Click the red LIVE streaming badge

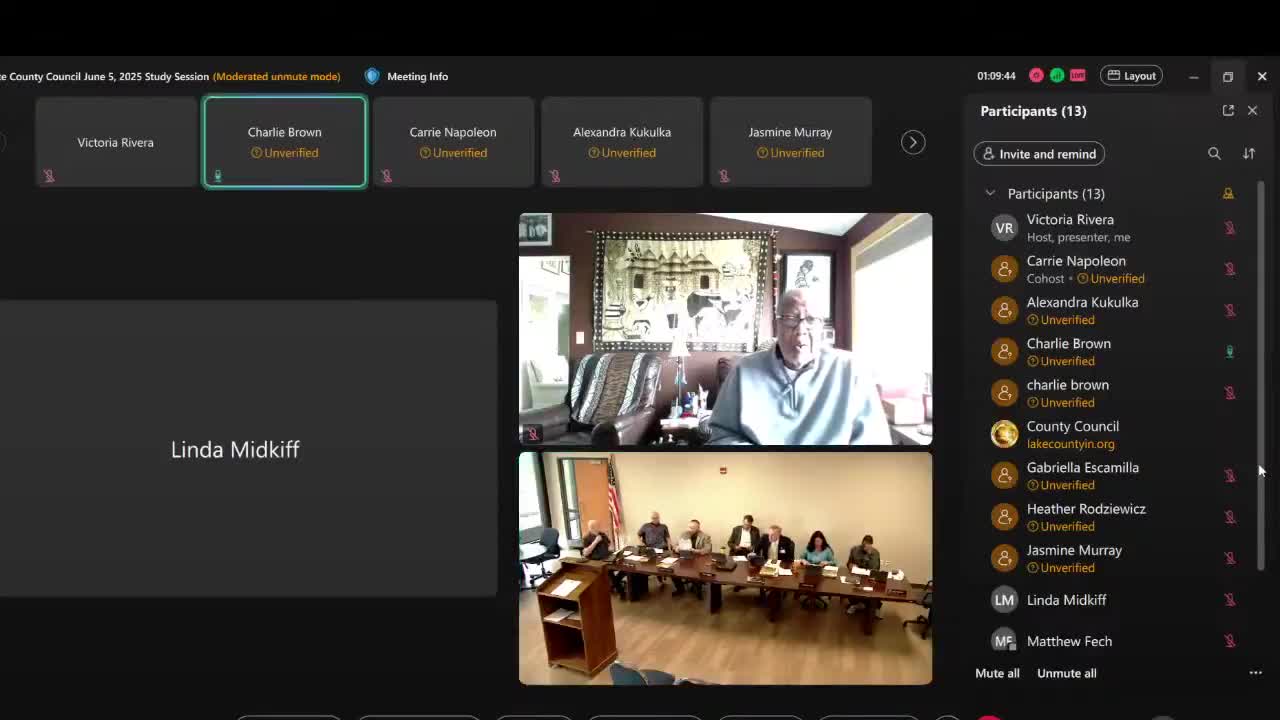[x=1077, y=76]
